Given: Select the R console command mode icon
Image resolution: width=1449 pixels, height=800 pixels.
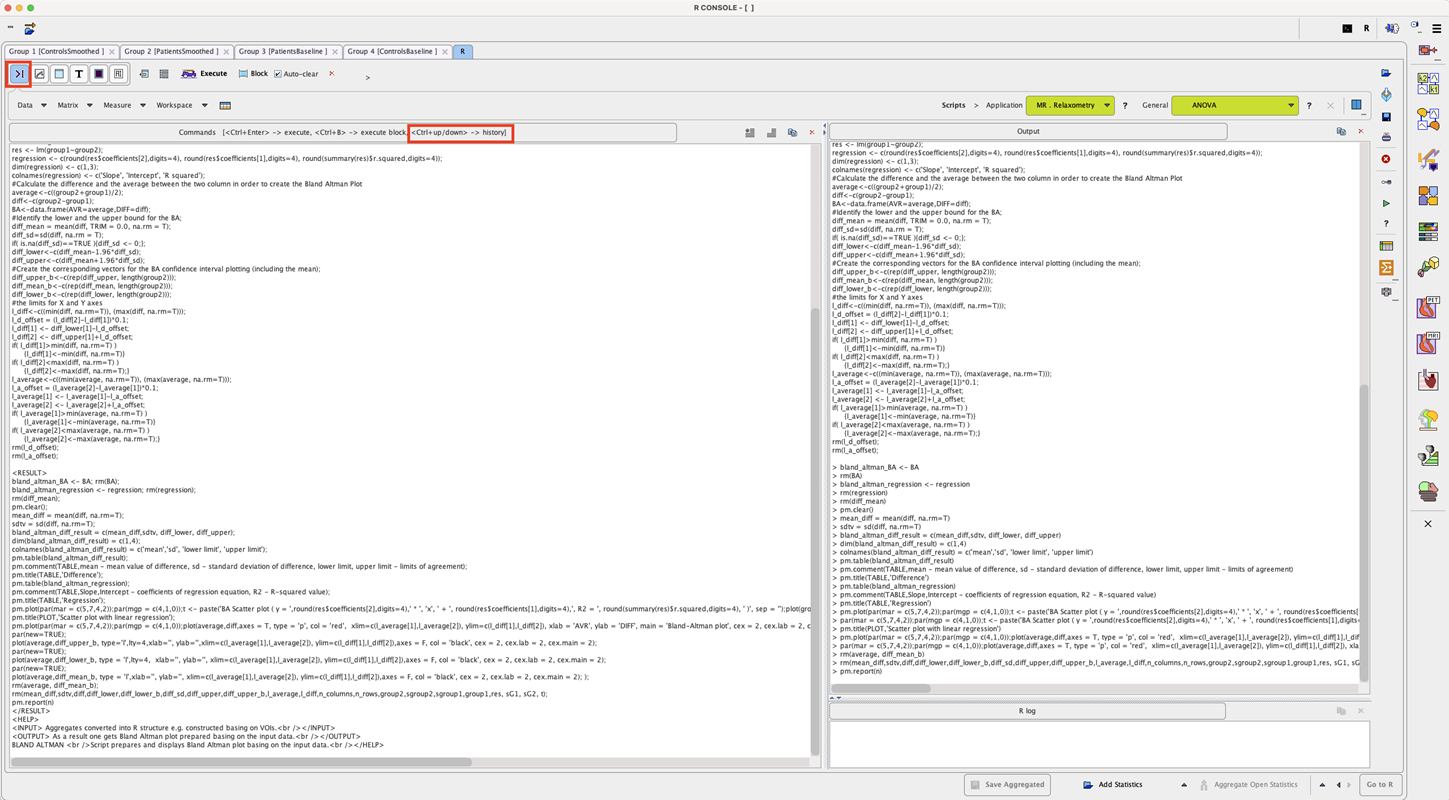Looking at the screenshot, I should pos(19,74).
